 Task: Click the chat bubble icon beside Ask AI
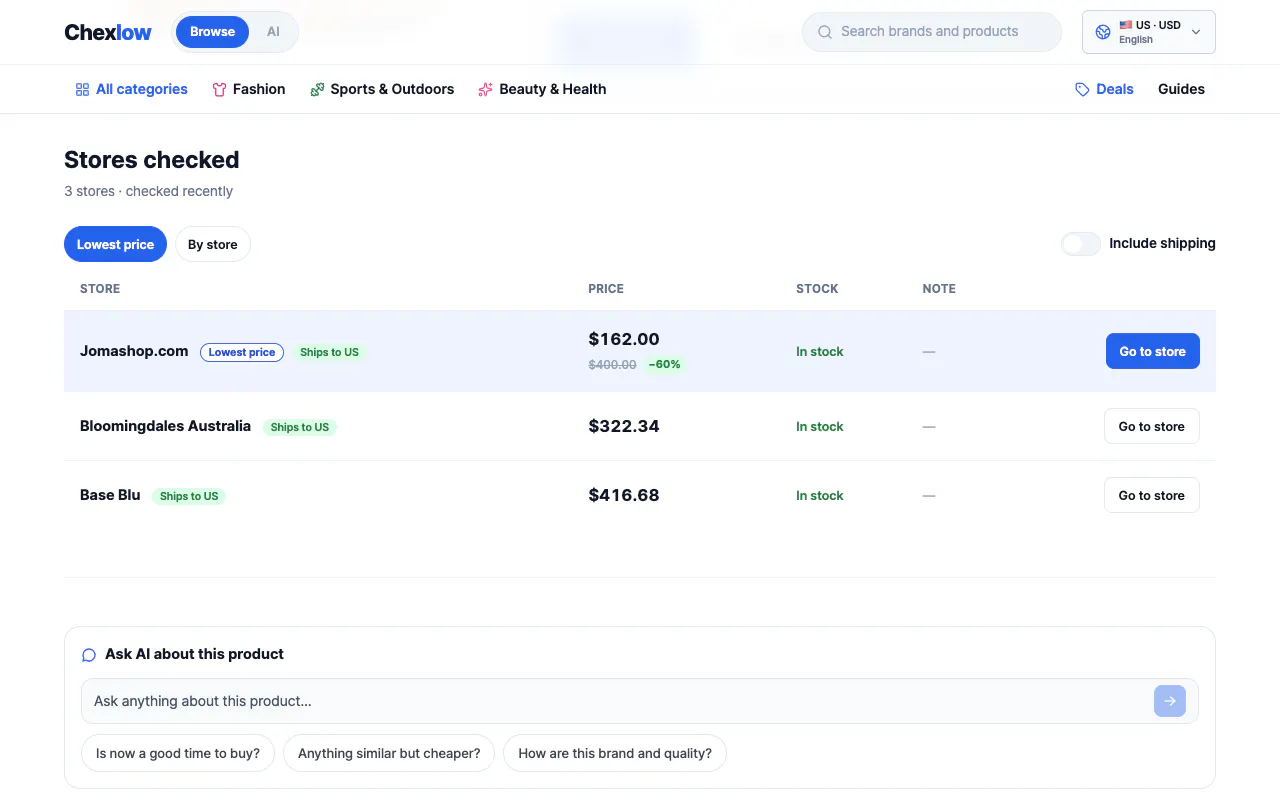click(x=89, y=655)
